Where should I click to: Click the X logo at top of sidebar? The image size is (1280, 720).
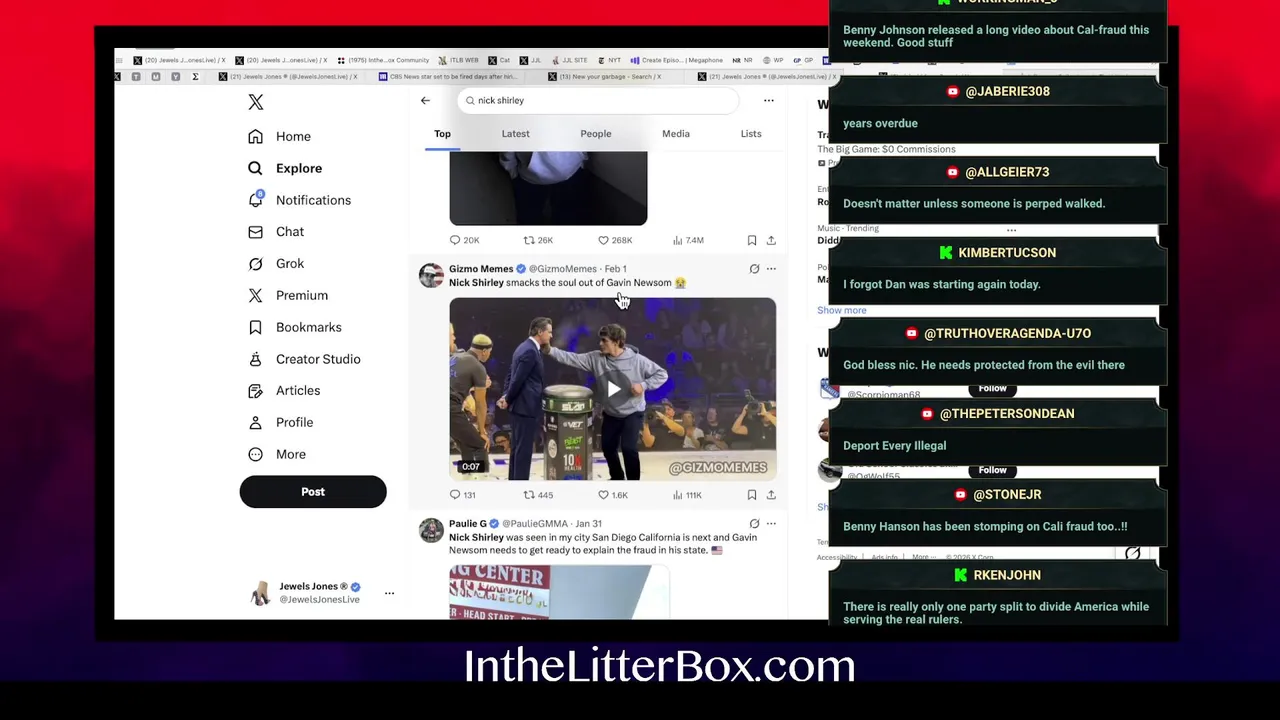point(256,102)
